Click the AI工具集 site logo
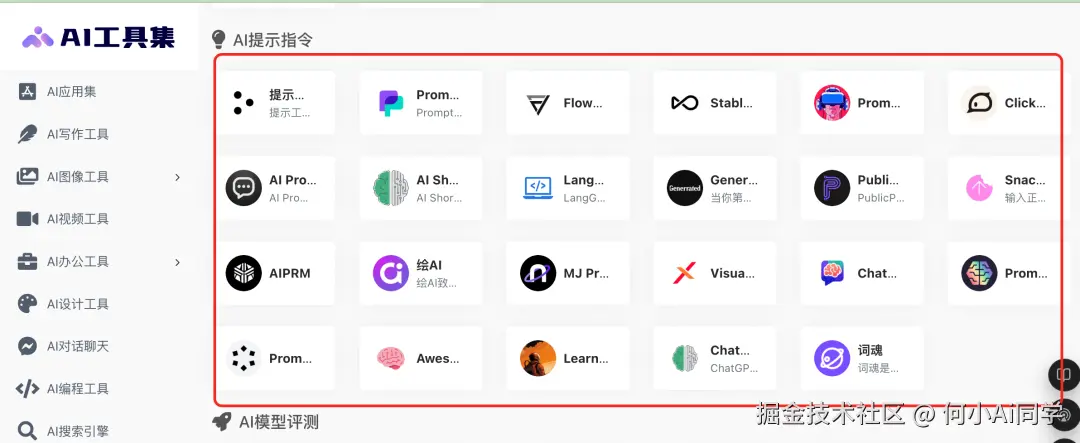This screenshot has height=443, width=1080. click(98, 37)
